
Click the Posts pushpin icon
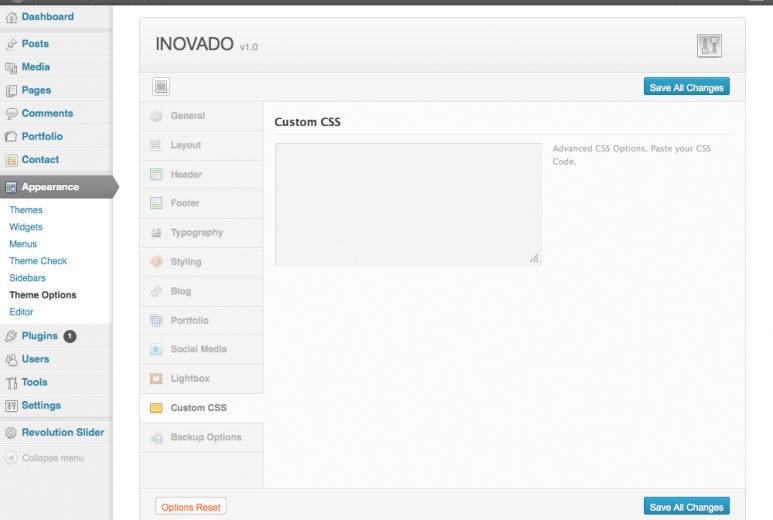pyautogui.click(x=11, y=44)
